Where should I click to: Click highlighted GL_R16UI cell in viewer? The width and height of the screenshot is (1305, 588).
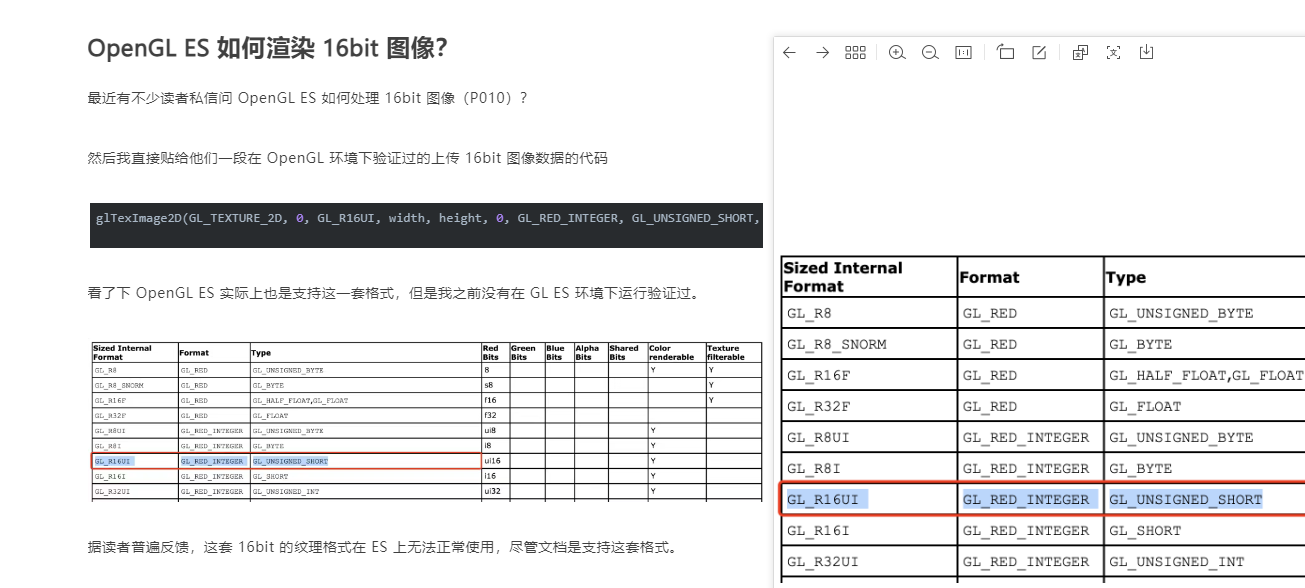click(869, 499)
